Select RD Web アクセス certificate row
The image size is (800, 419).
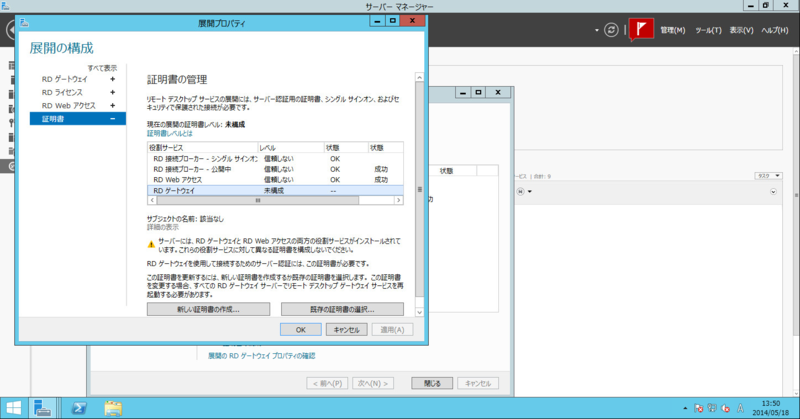[x=275, y=180]
